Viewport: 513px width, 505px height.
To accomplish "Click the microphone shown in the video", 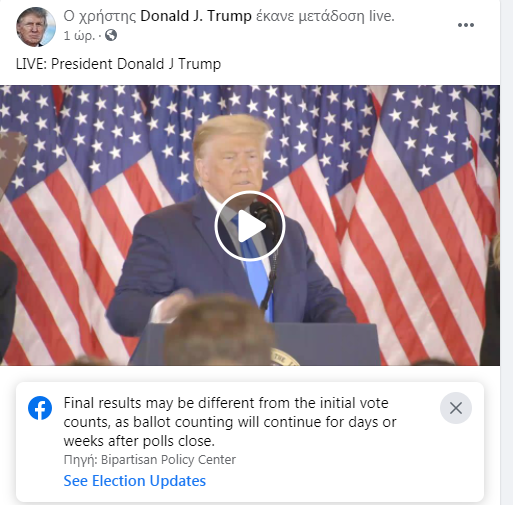I will 264,213.
